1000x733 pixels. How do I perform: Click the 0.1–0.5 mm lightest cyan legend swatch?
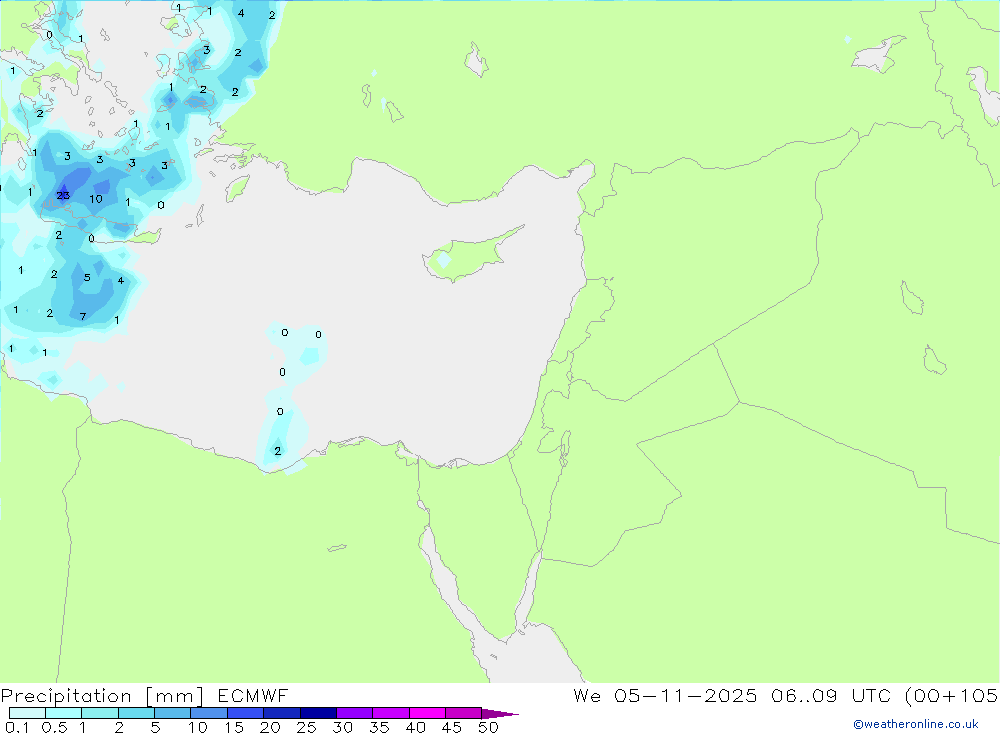click(27, 713)
